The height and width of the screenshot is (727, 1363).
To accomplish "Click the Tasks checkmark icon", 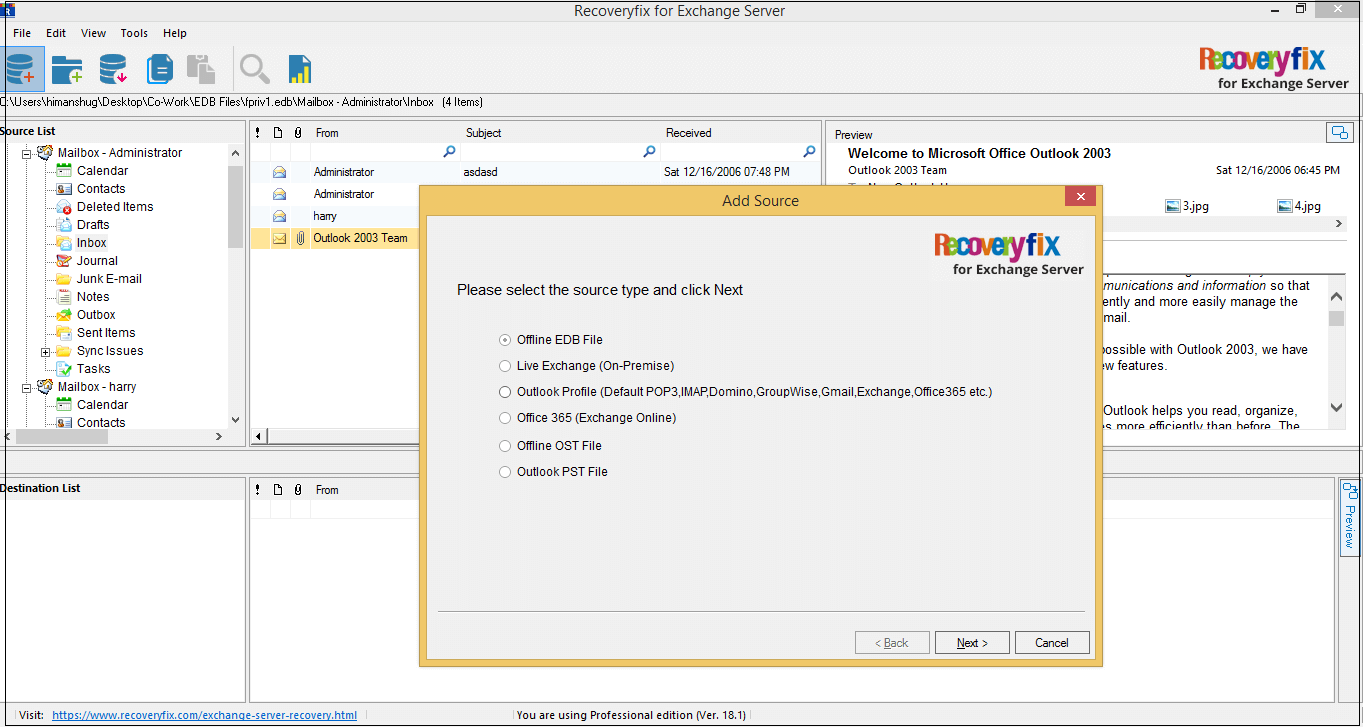I will click(64, 369).
